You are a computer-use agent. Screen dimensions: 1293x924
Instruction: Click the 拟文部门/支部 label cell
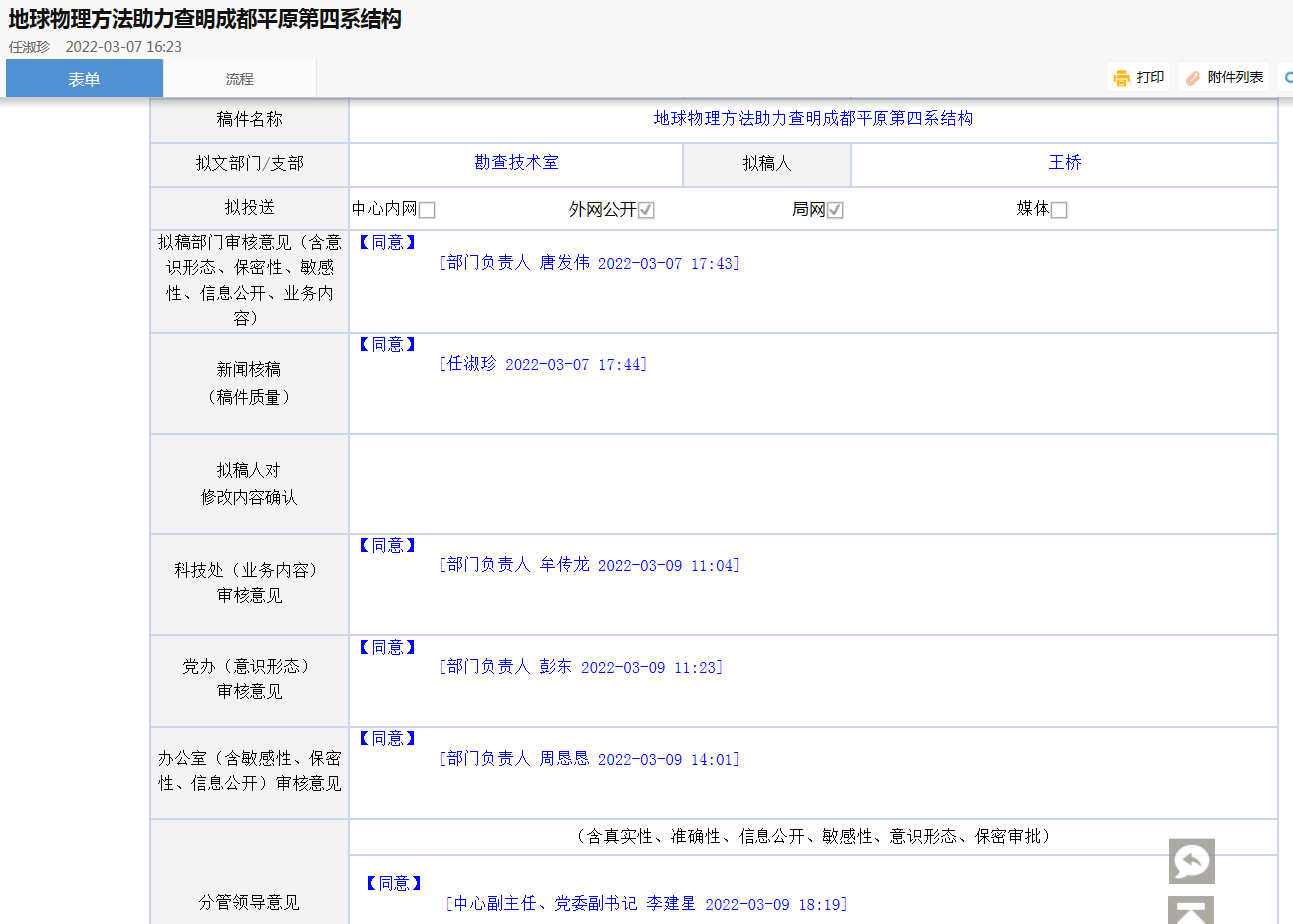[x=249, y=164]
